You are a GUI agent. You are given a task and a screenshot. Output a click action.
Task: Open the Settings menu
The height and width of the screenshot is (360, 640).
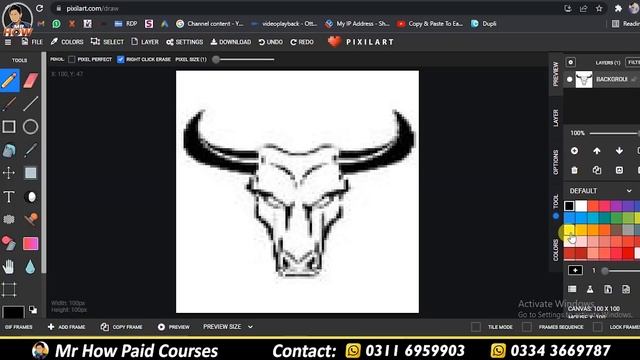coord(184,42)
